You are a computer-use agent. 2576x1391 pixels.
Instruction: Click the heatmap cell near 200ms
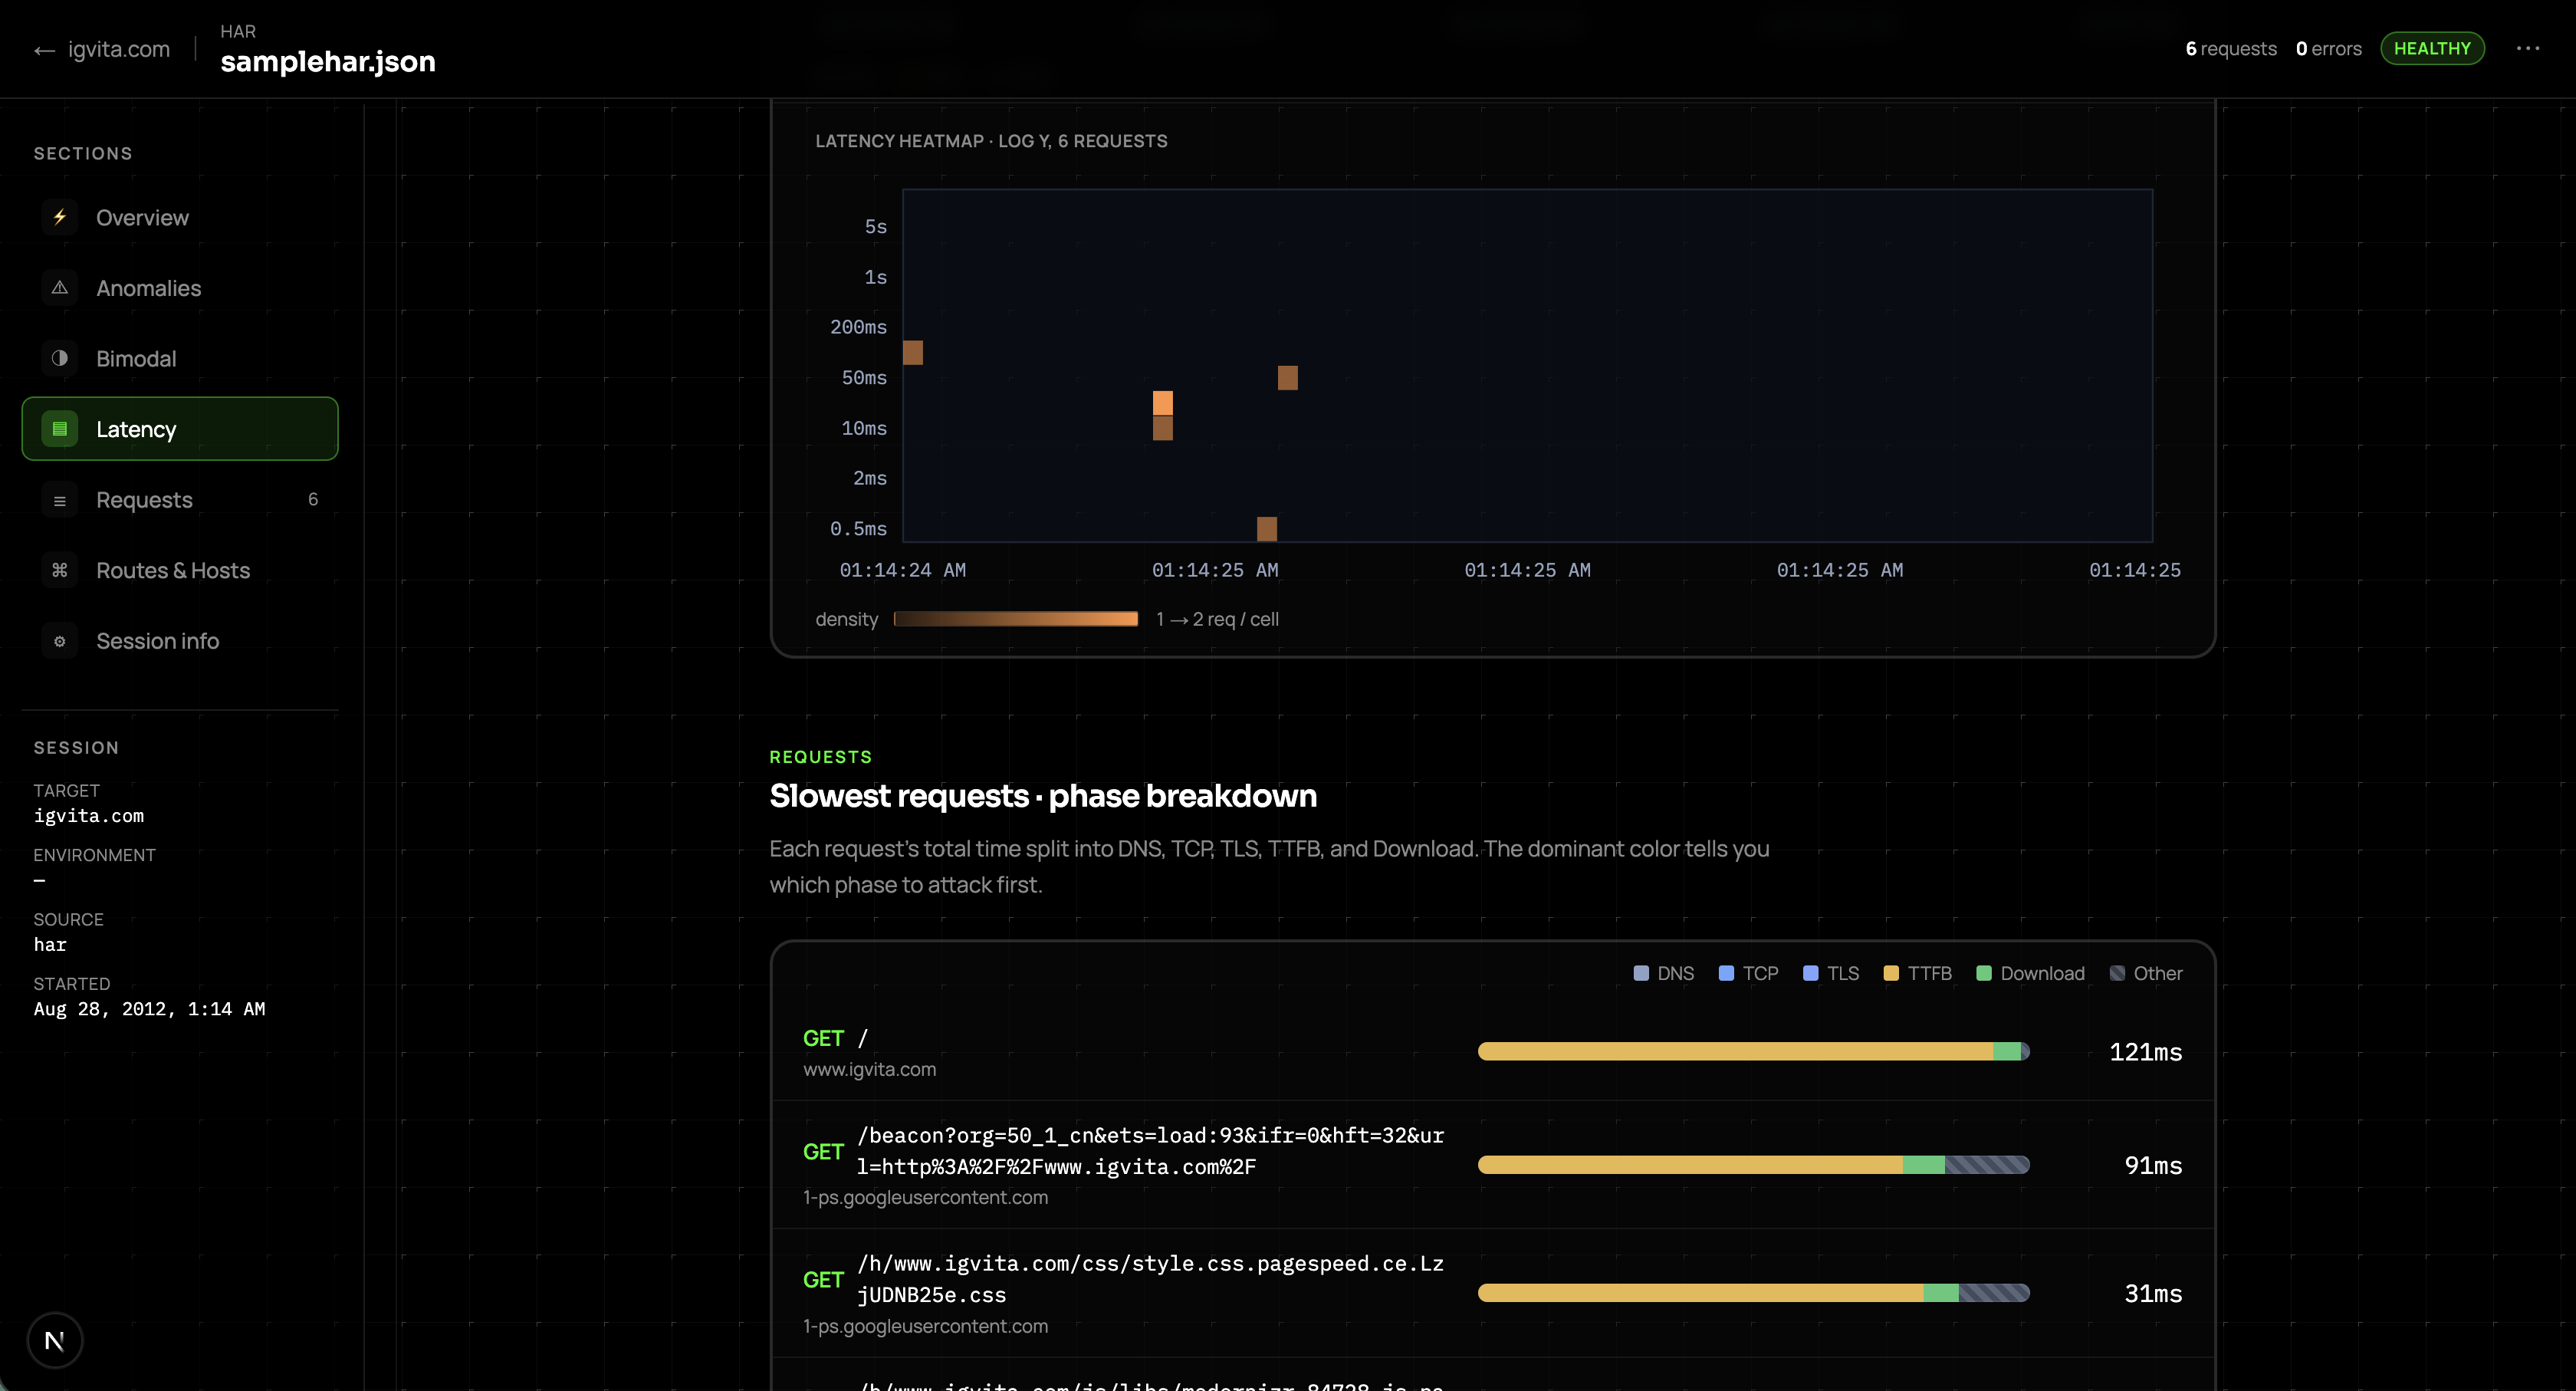[913, 352]
